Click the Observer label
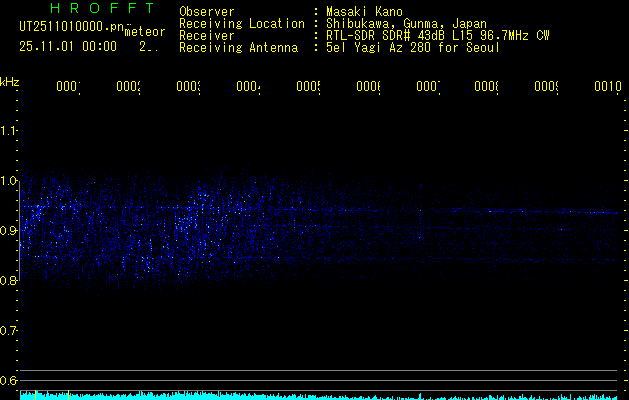Screen dimensions: 629x400 click(207, 12)
